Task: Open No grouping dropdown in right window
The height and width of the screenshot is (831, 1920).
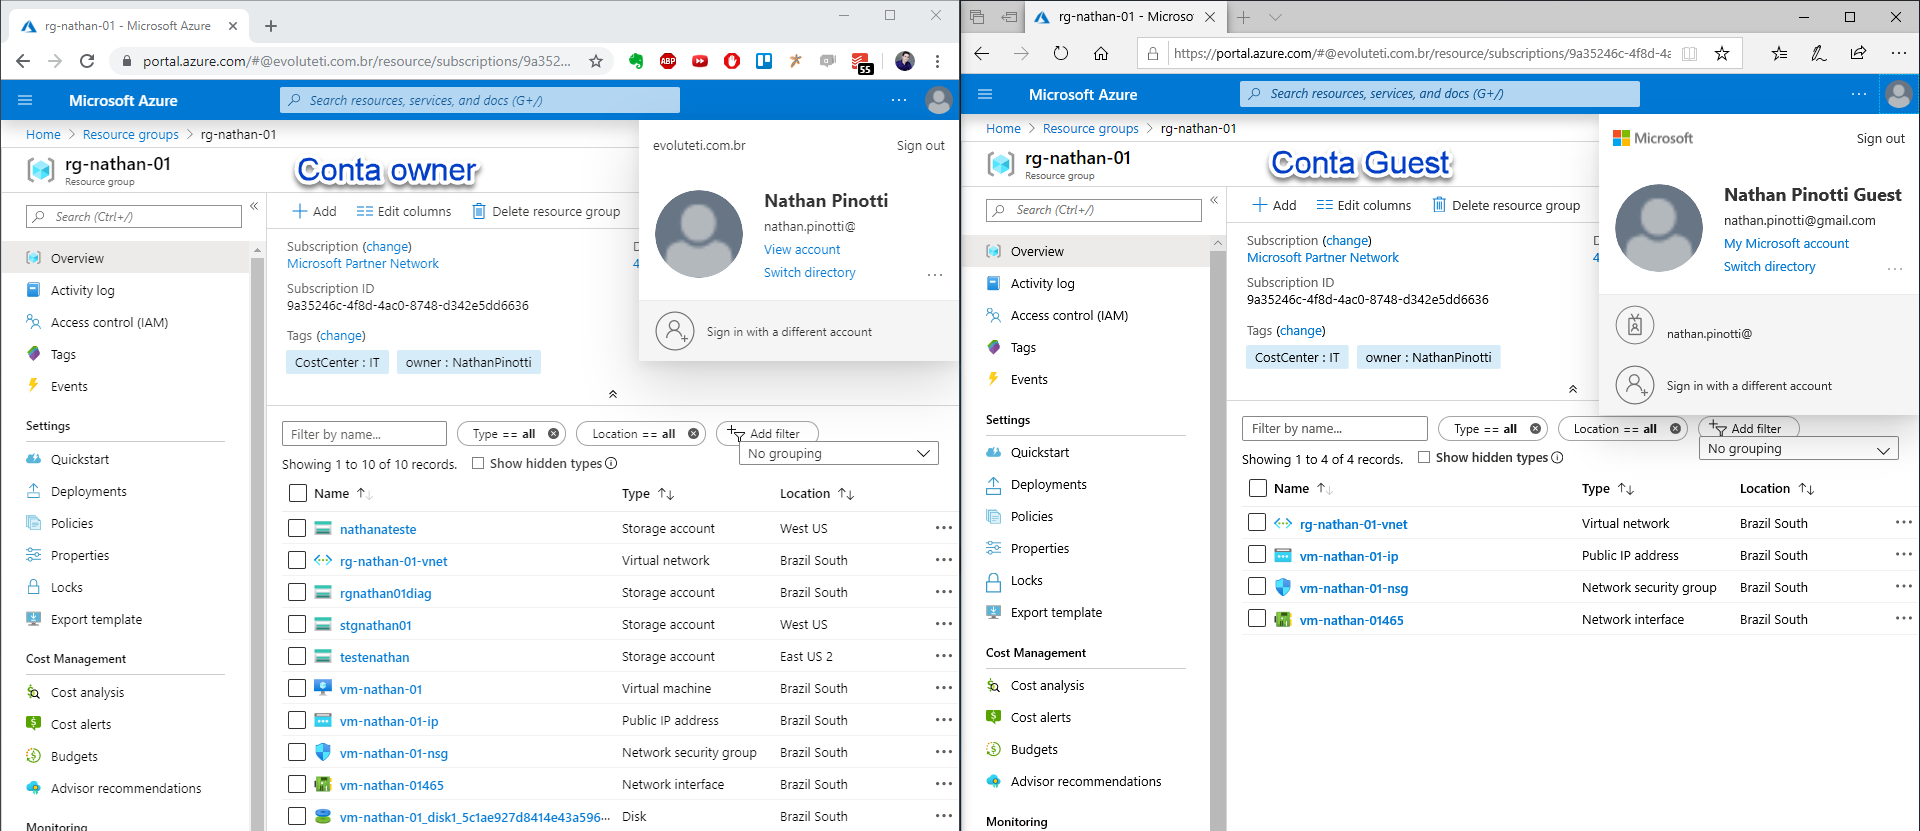Action: pos(1798,448)
